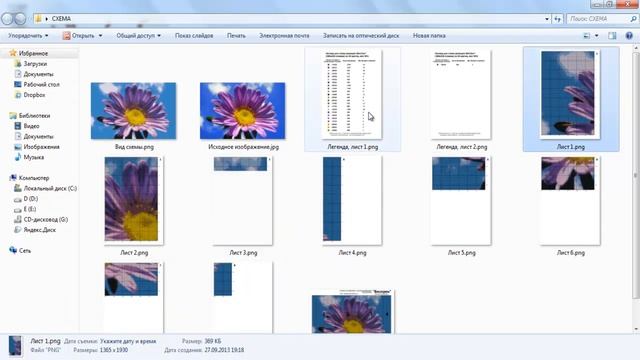Open the Help question mark icon

click(629, 36)
